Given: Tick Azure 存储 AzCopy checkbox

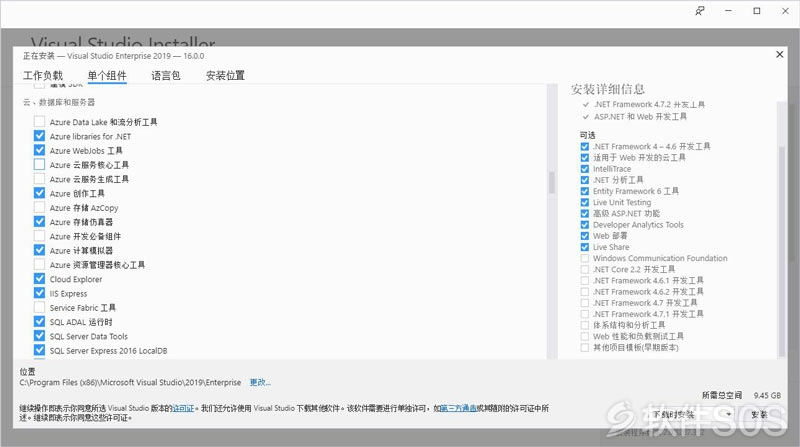Looking at the screenshot, I should click(39, 207).
